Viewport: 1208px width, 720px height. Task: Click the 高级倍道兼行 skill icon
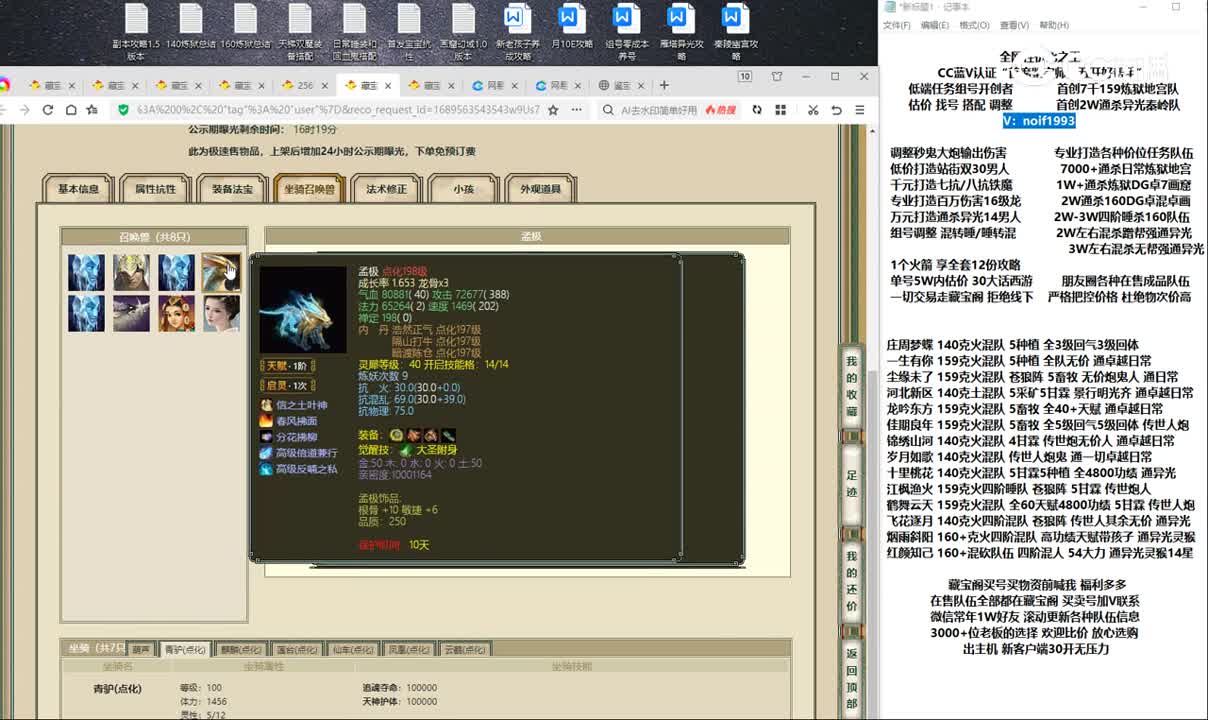266,453
